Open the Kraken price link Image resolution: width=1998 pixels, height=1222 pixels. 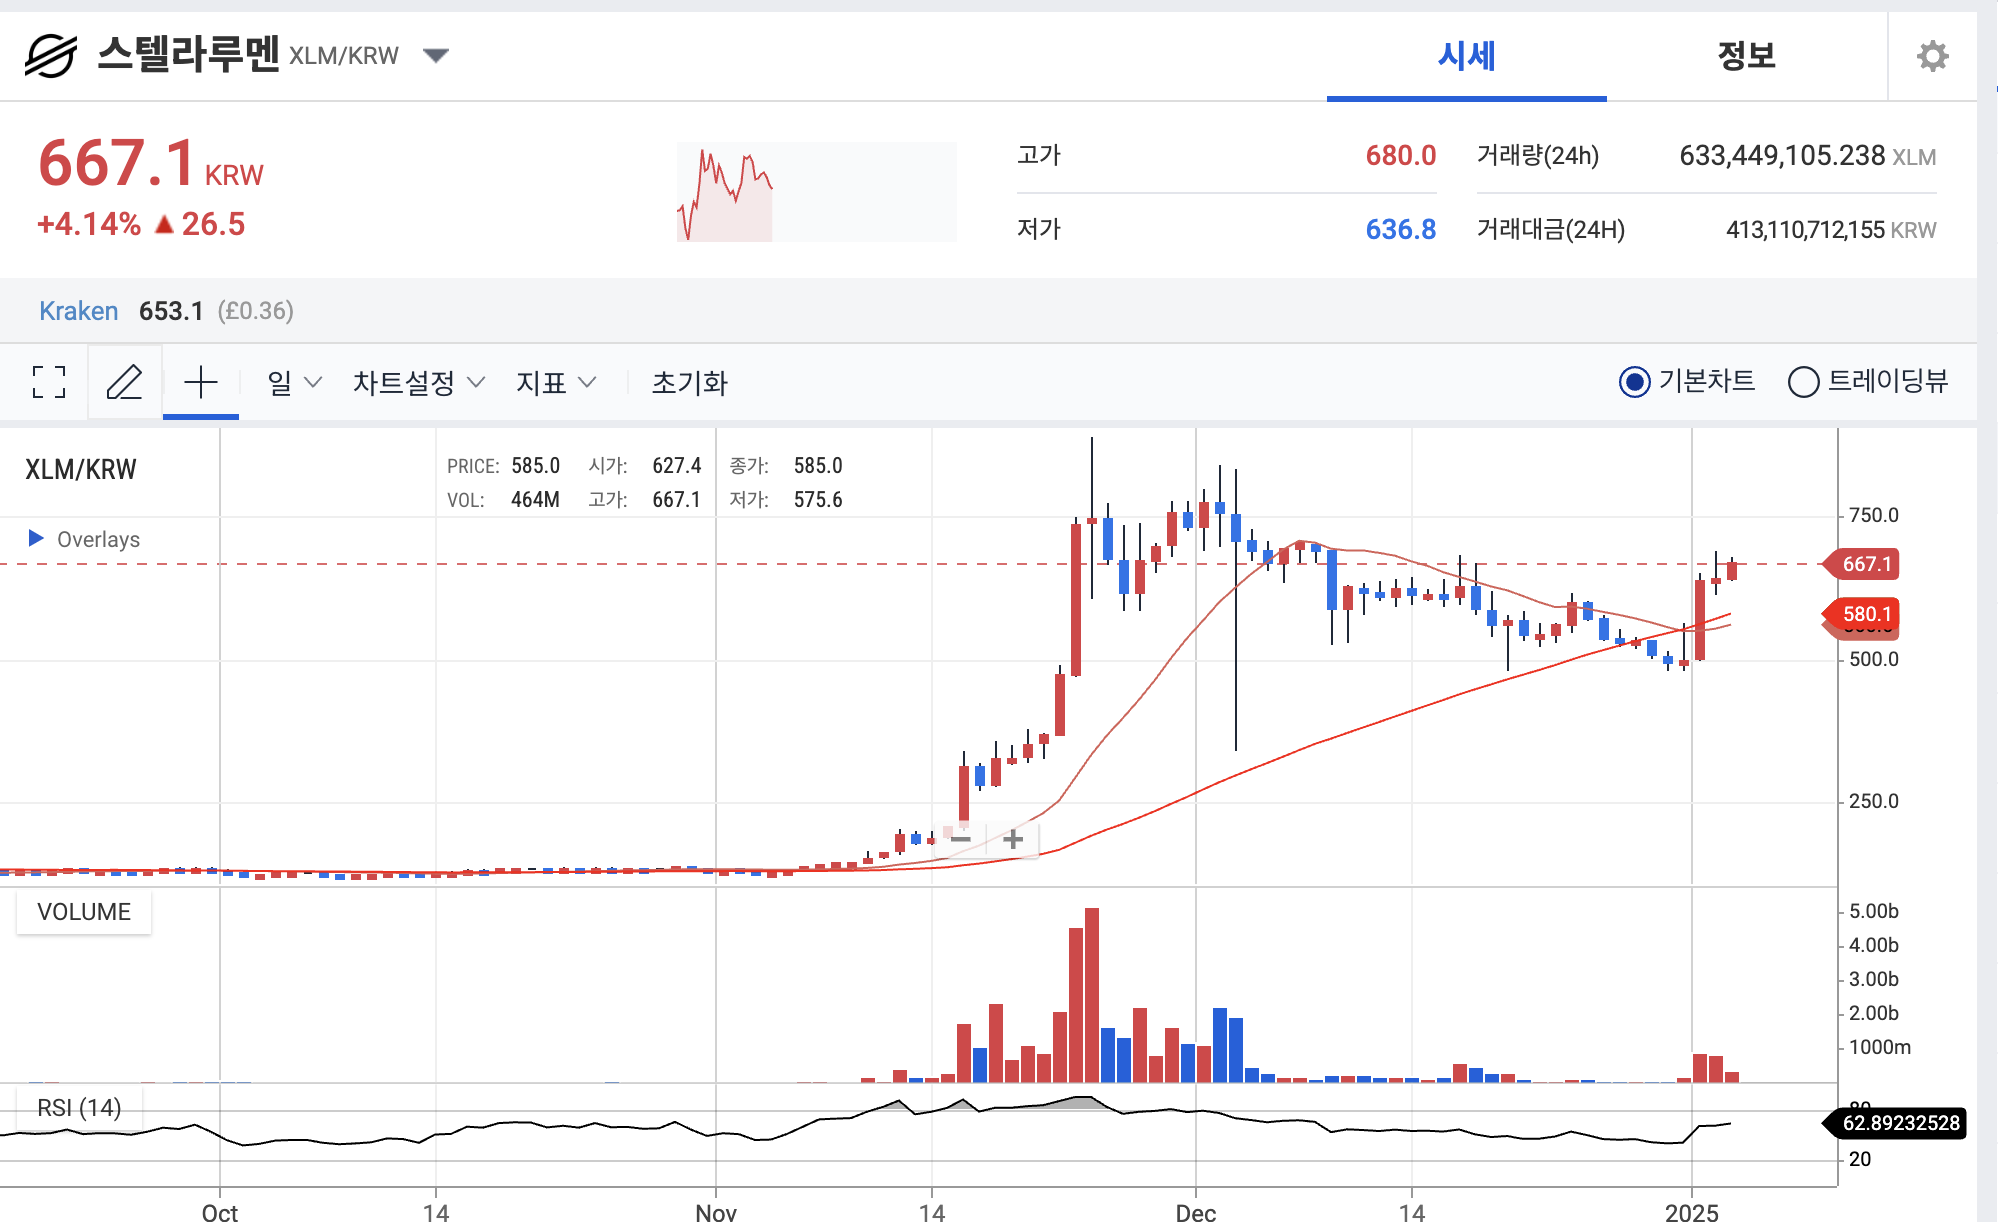[78, 311]
